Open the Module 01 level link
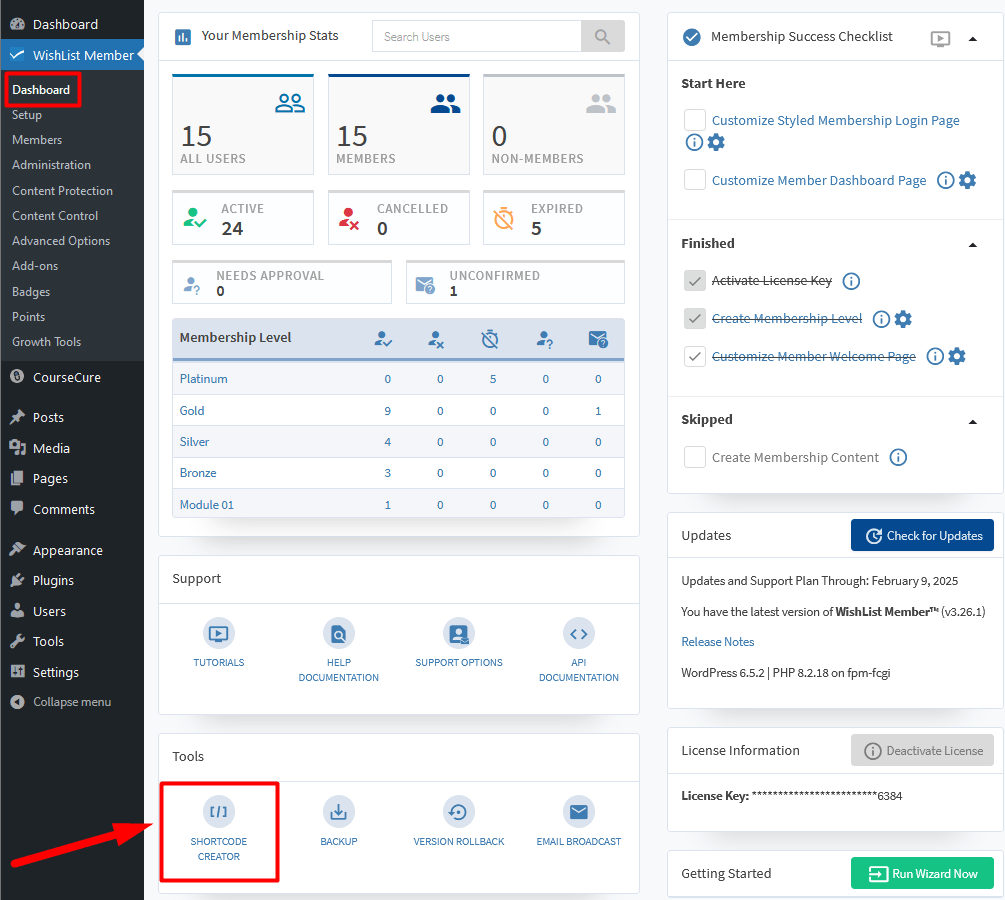Image resolution: width=1005 pixels, height=900 pixels. pyautogui.click(x=206, y=505)
